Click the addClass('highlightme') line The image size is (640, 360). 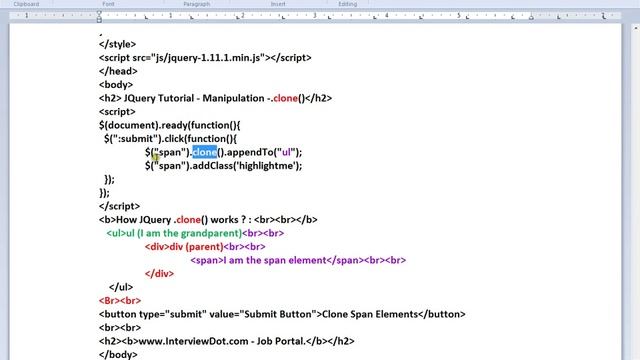tap(223, 166)
